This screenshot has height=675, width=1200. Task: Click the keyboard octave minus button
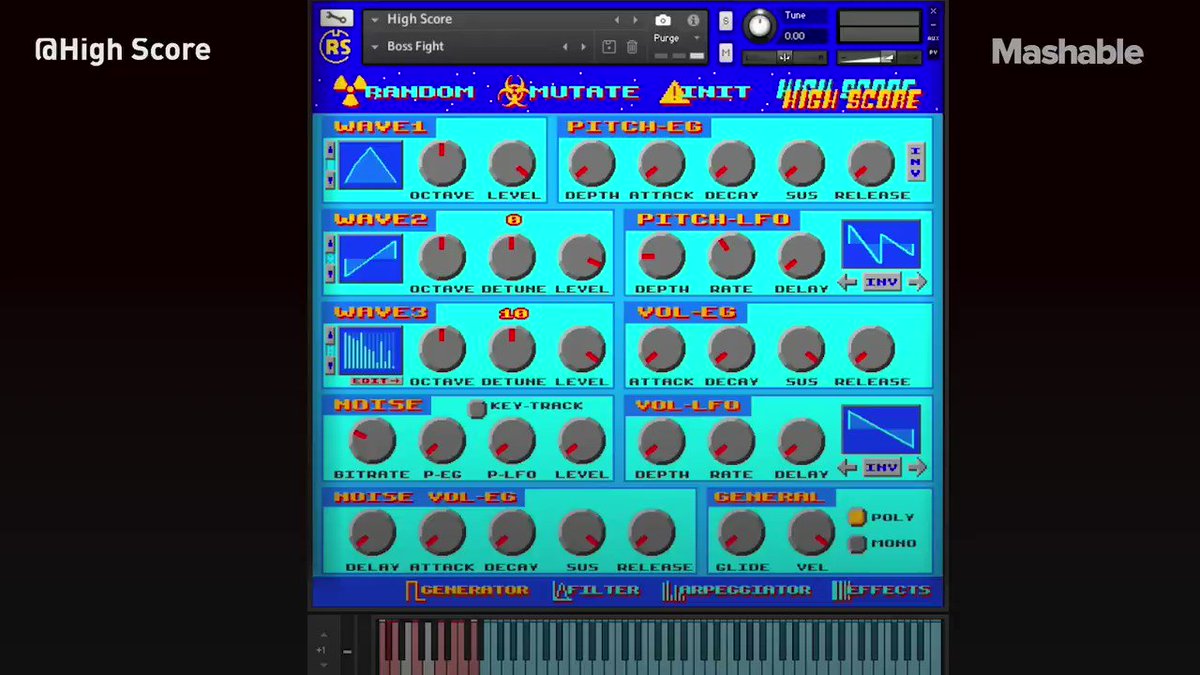click(347, 652)
